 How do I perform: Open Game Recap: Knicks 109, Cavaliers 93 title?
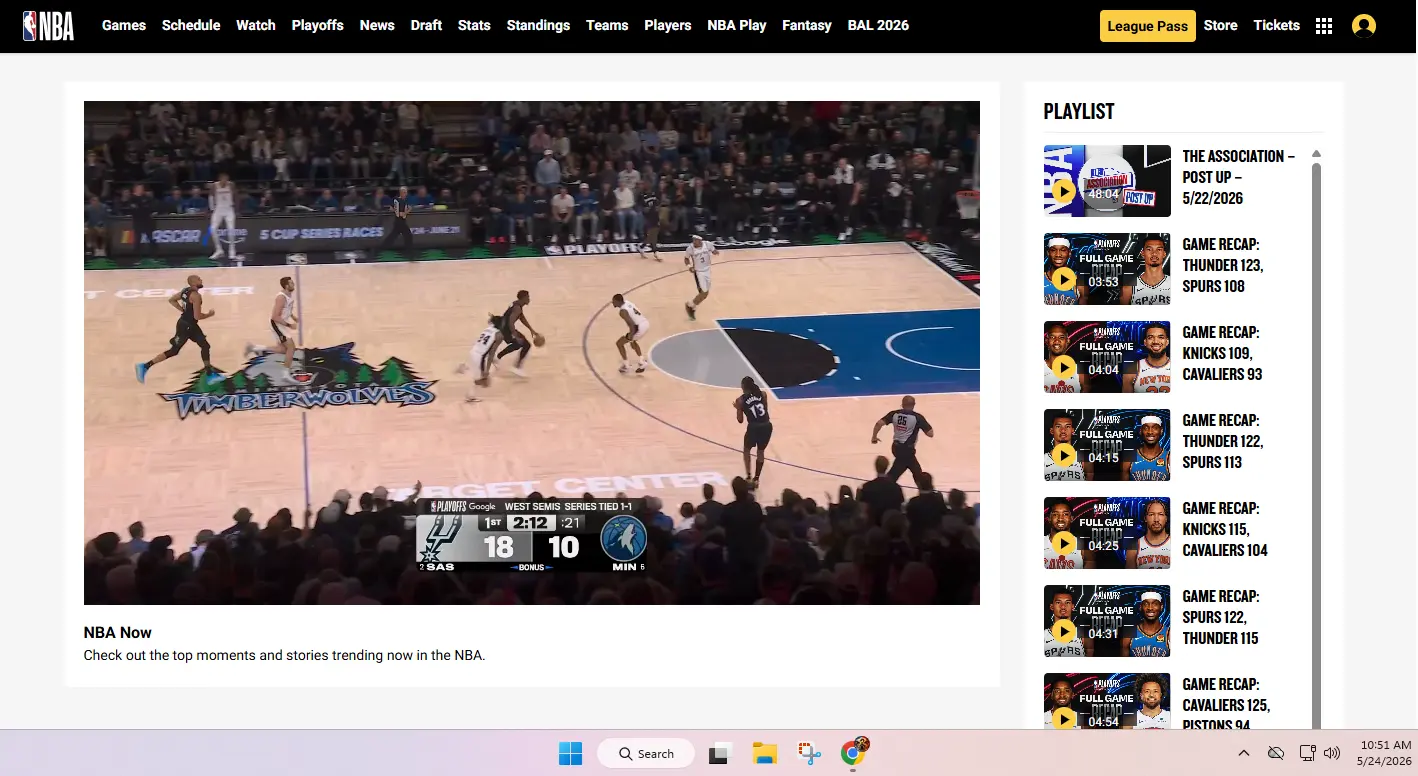coord(1223,353)
